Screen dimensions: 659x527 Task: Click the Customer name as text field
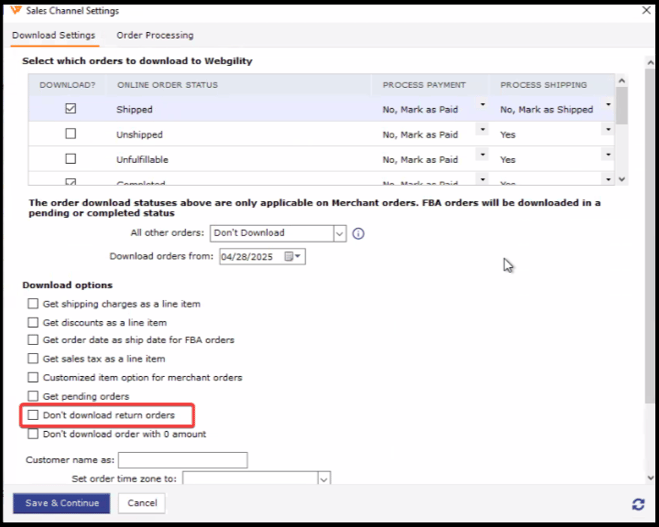click(x=182, y=461)
